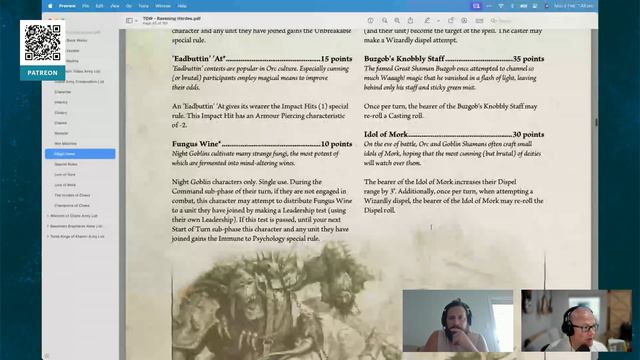Select the Infantry entry in the sidebar outline

tap(61, 102)
